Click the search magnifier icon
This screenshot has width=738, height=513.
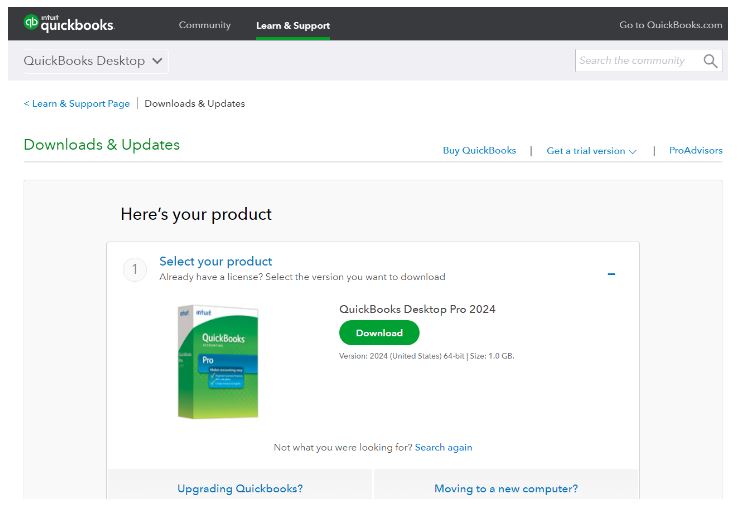click(x=710, y=61)
